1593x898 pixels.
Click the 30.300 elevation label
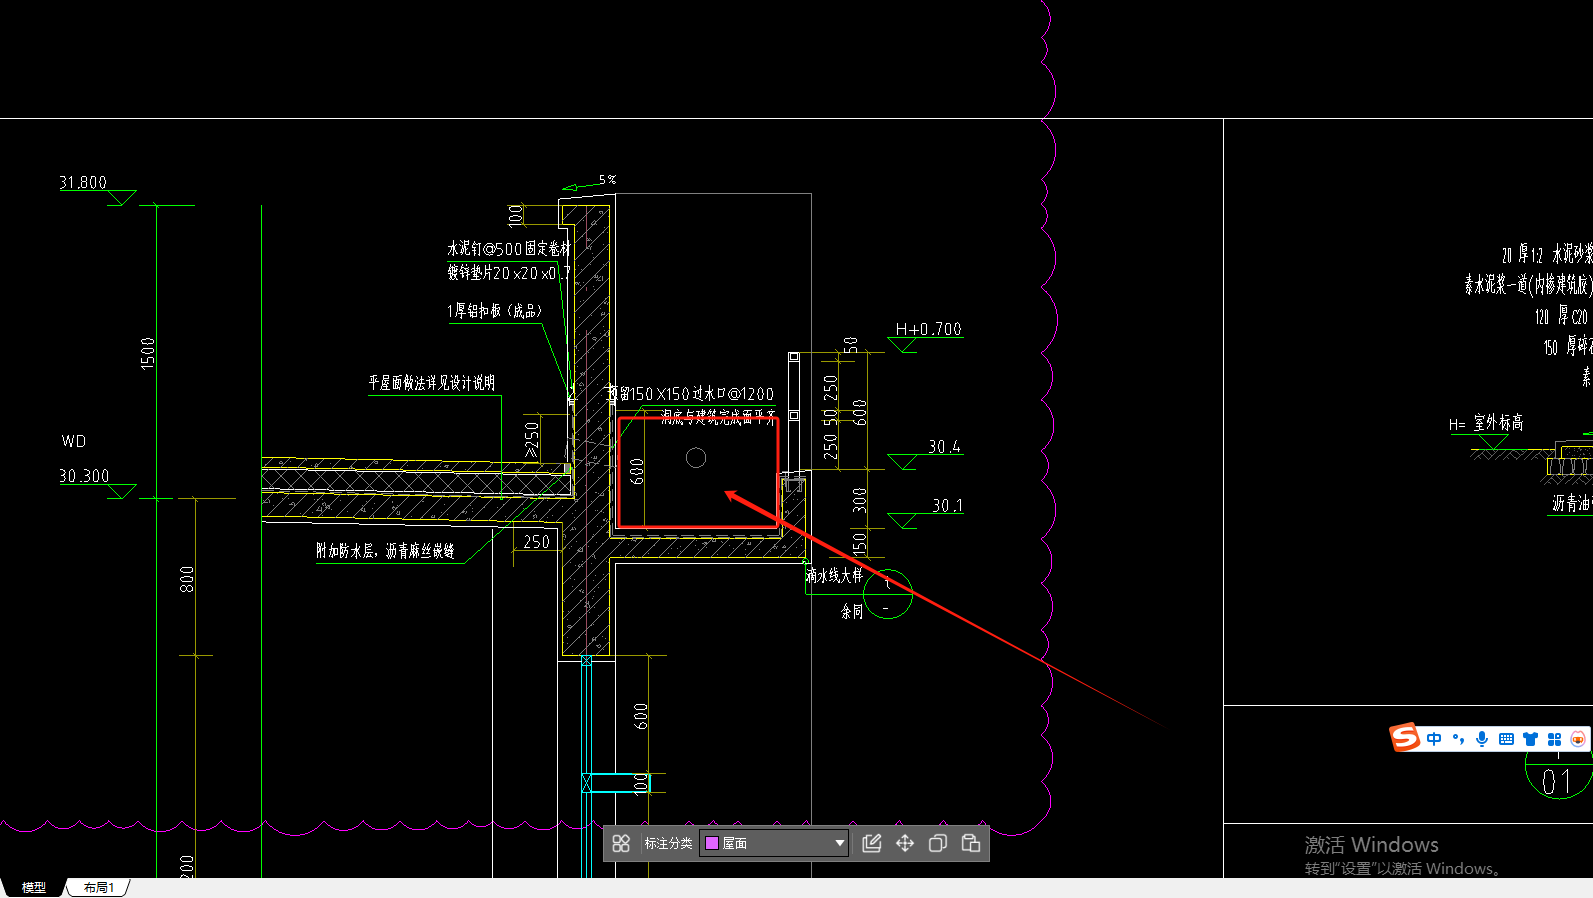84,476
